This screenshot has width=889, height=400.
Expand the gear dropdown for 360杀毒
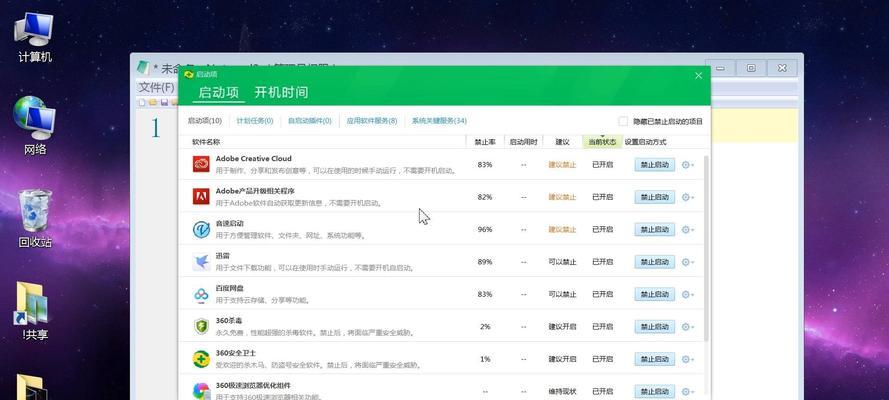pos(687,327)
